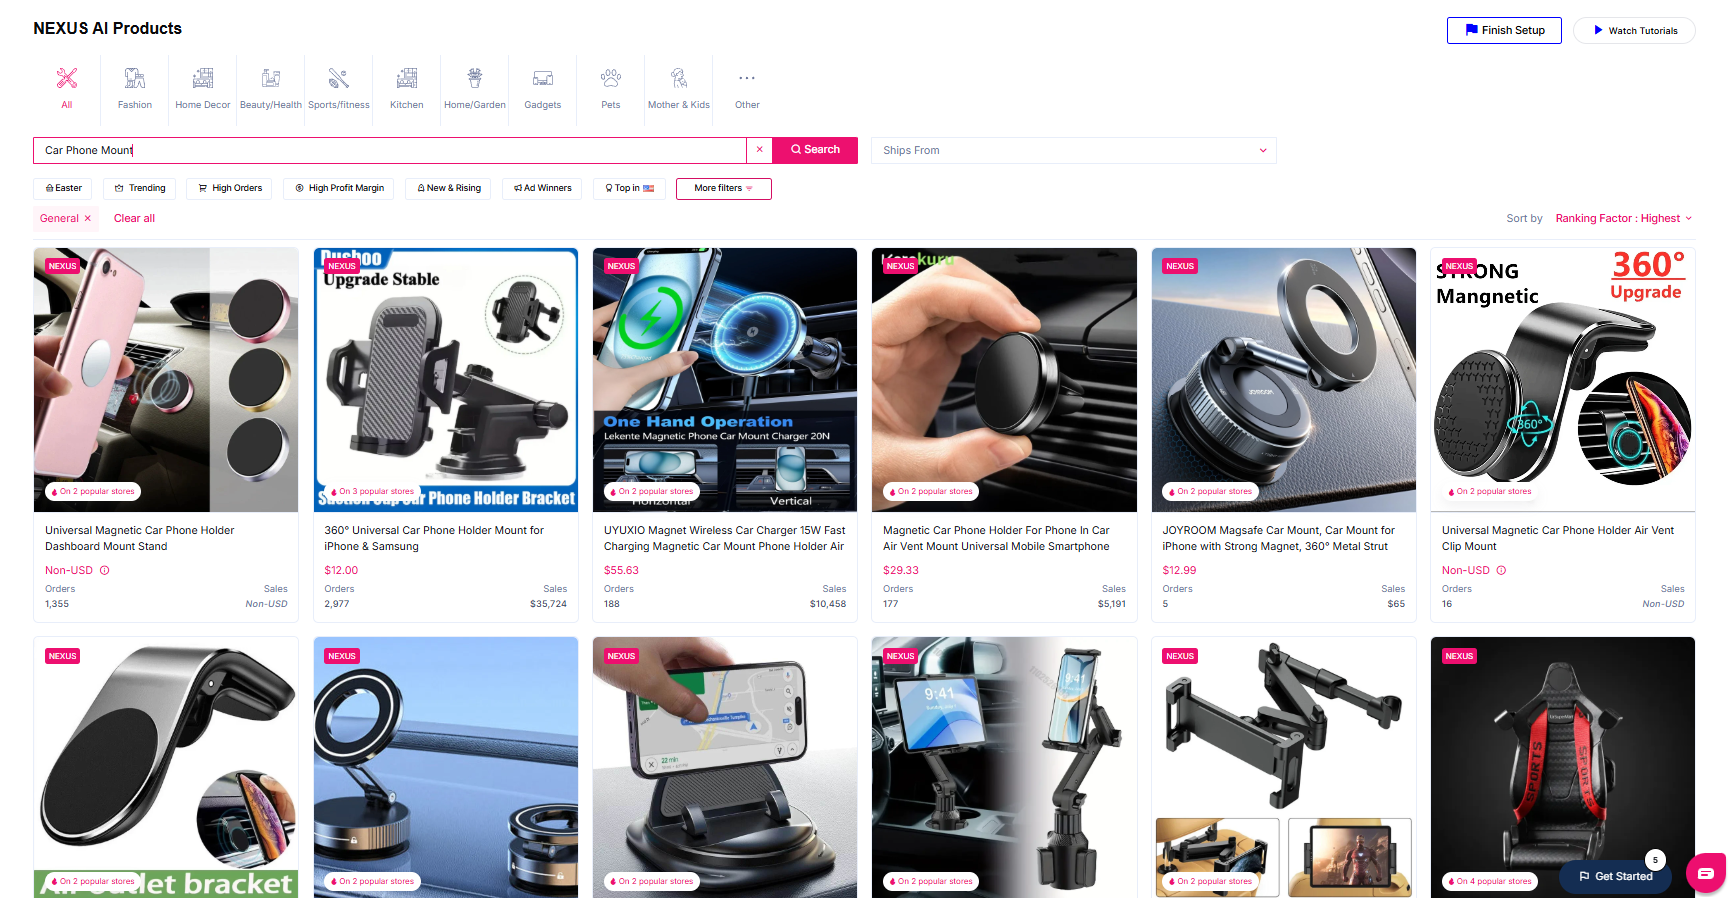Click the $55.63 price on UYUXIO charger
This screenshot has height=898, width=1733.
(621, 570)
